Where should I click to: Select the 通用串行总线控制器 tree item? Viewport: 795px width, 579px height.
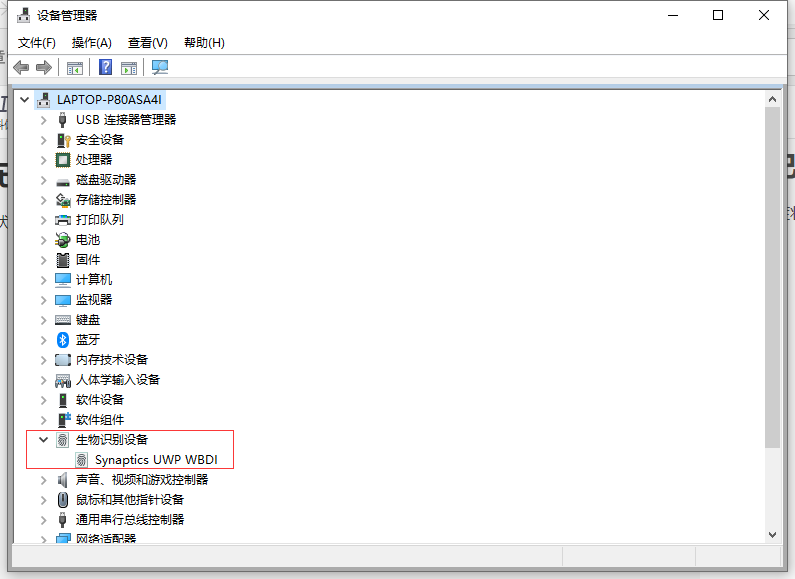tap(130, 520)
